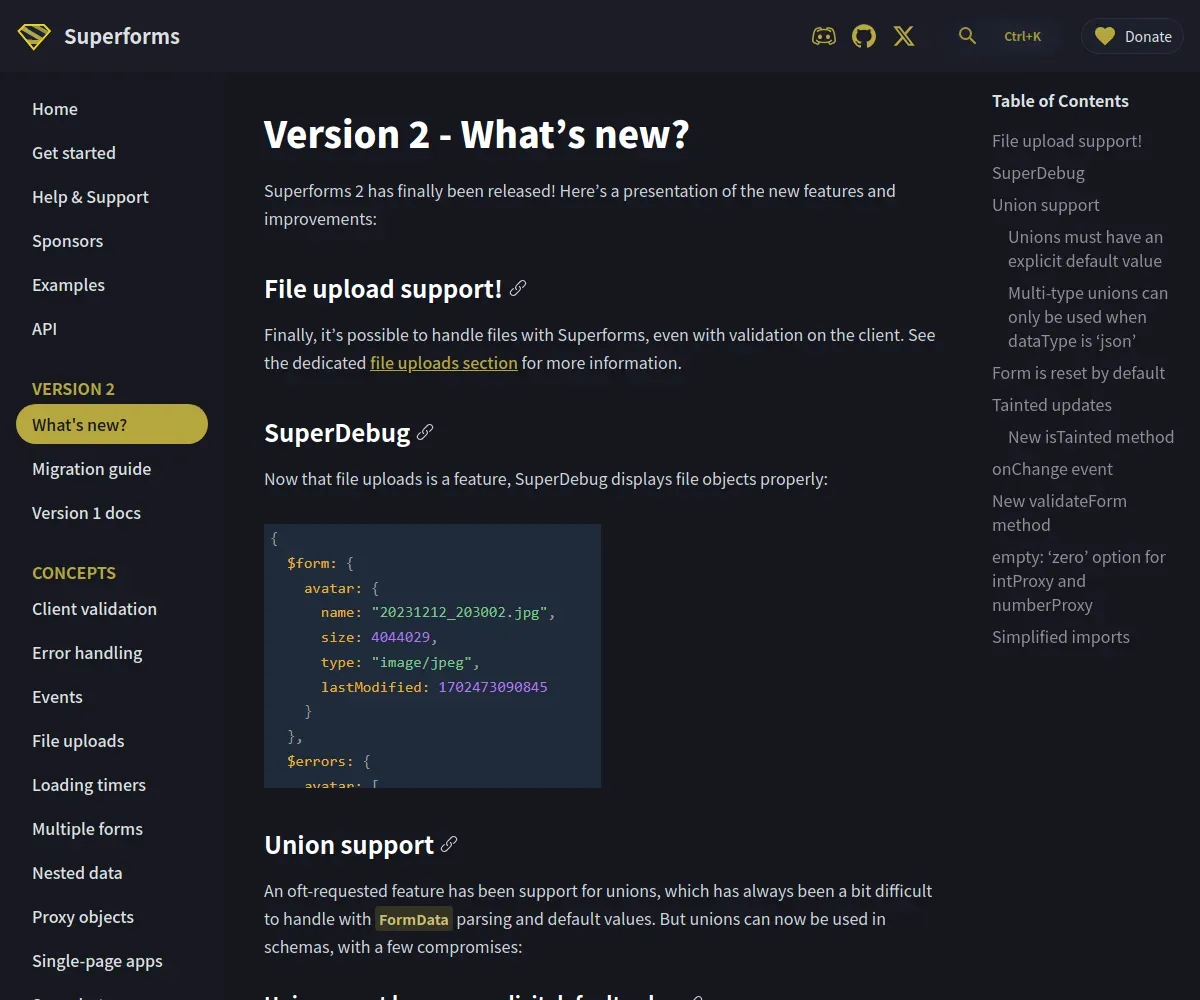Jump to onChange event section
Image resolution: width=1200 pixels, height=1000 pixels.
click(x=1052, y=469)
